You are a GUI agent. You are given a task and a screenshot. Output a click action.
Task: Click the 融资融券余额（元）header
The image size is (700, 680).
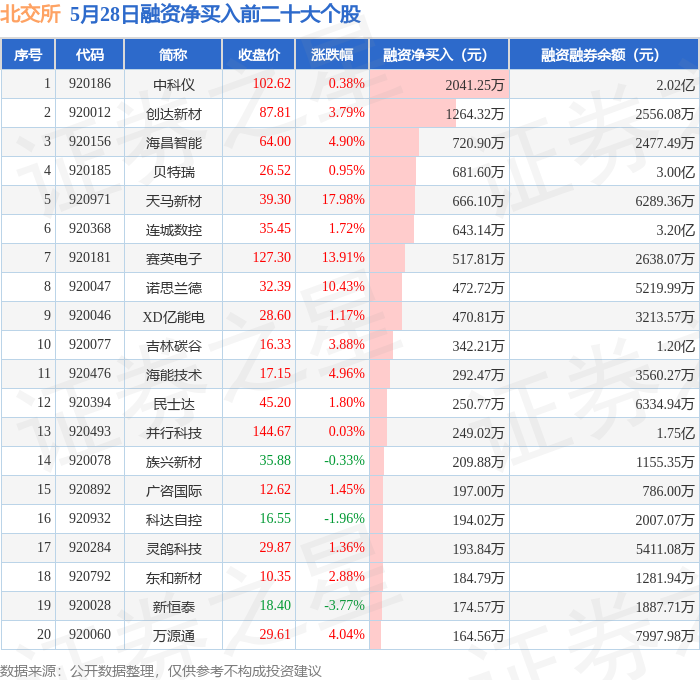(604, 54)
